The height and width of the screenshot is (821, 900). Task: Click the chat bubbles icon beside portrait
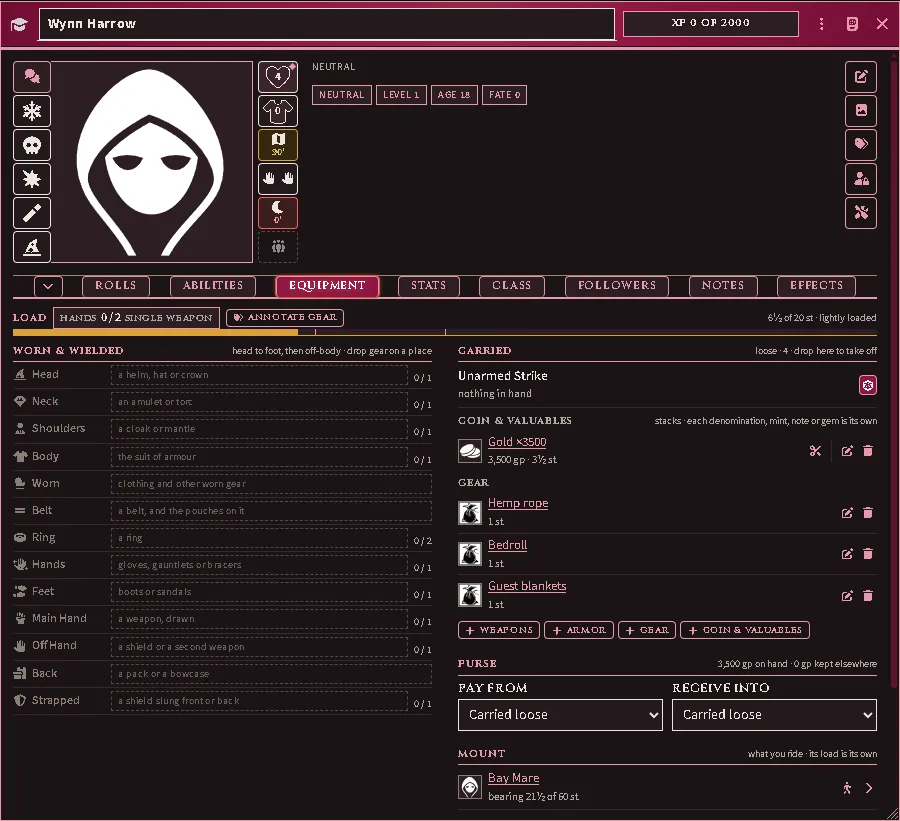(x=32, y=76)
